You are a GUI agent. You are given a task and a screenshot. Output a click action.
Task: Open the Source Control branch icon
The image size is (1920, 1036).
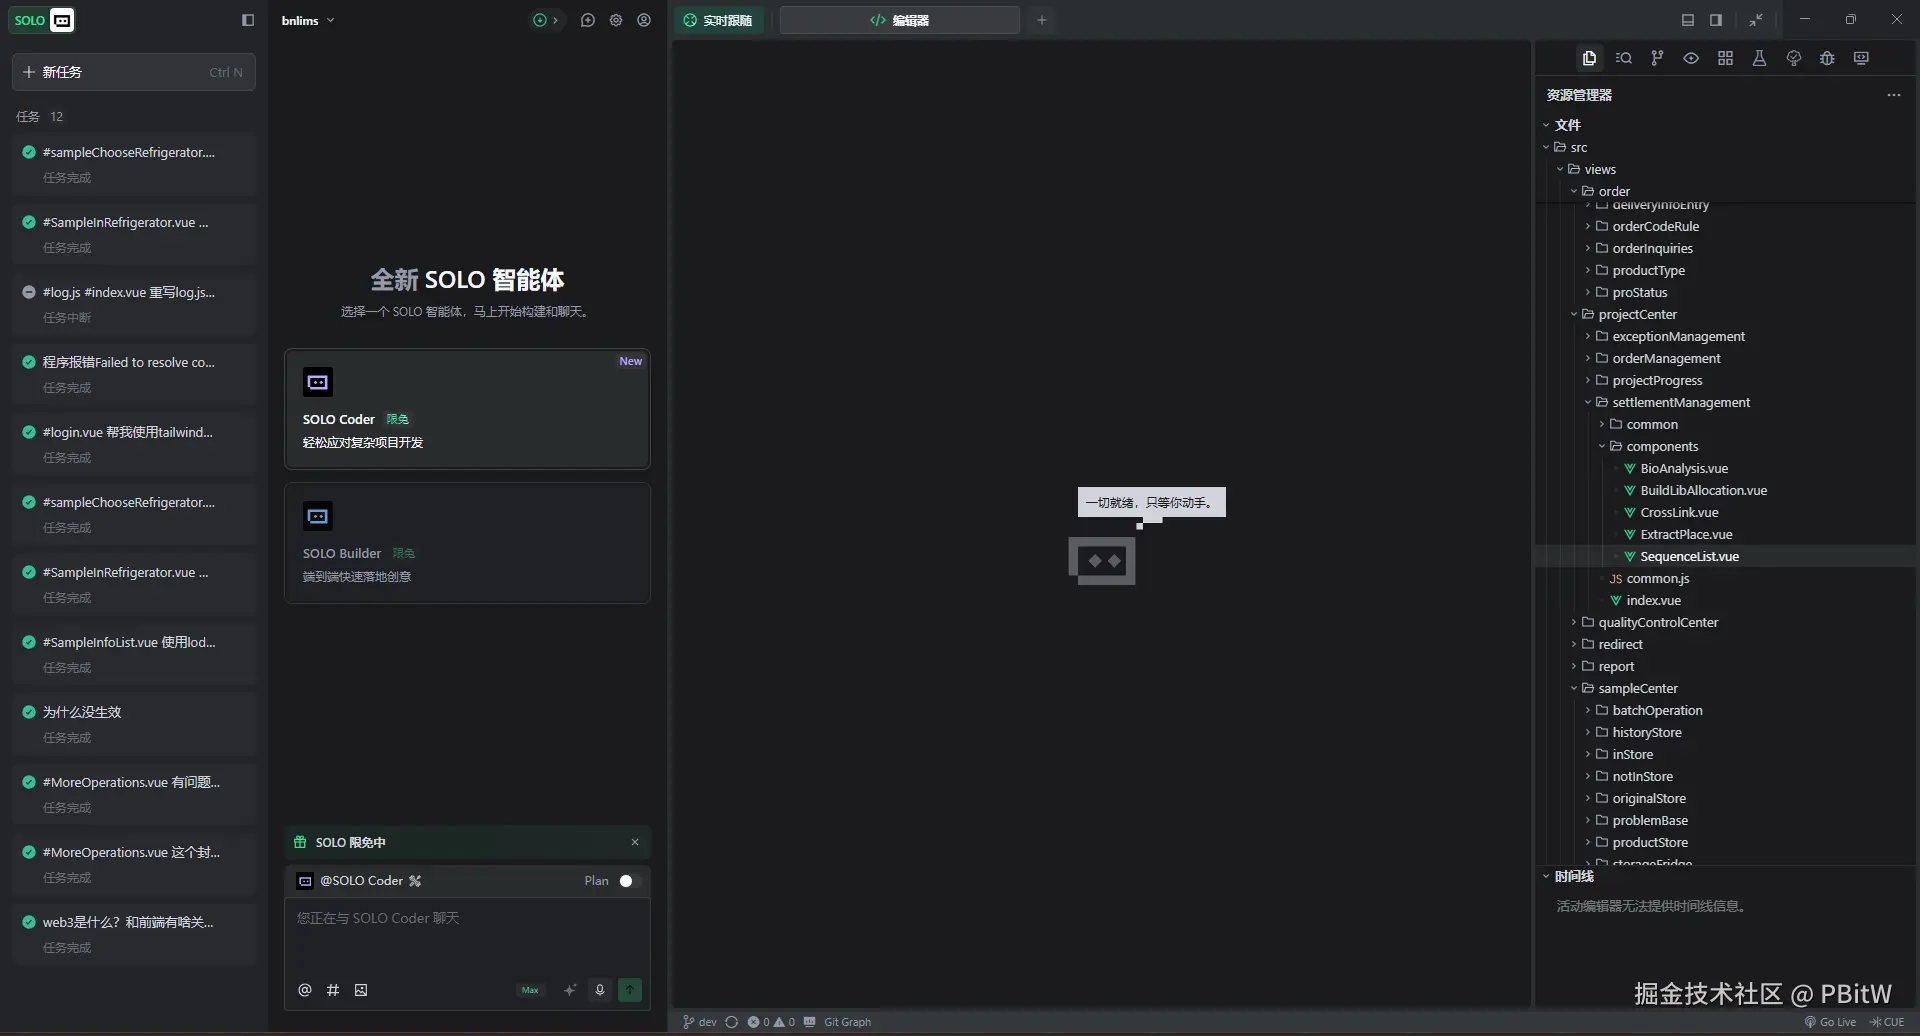[1657, 58]
